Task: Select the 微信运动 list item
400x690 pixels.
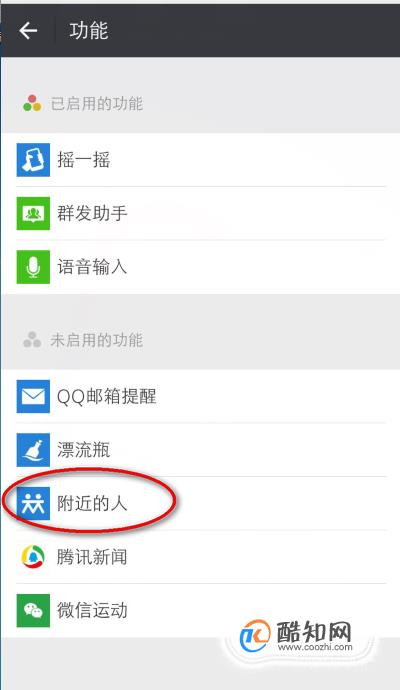Action: click(x=201, y=610)
